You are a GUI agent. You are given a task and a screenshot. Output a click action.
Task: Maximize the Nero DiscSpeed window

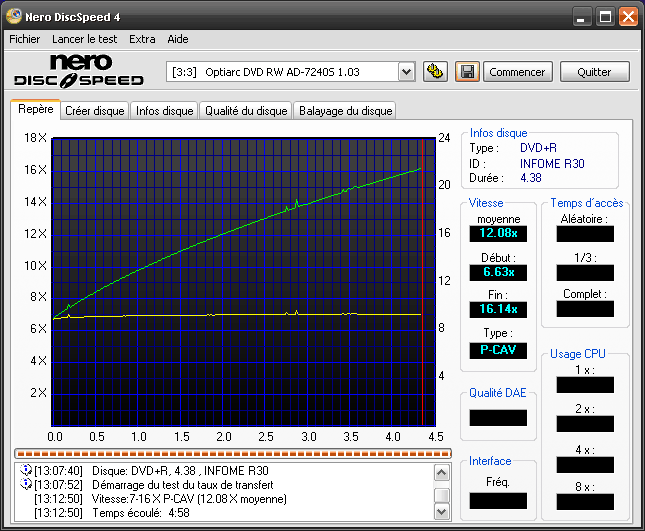(x=605, y=17)
